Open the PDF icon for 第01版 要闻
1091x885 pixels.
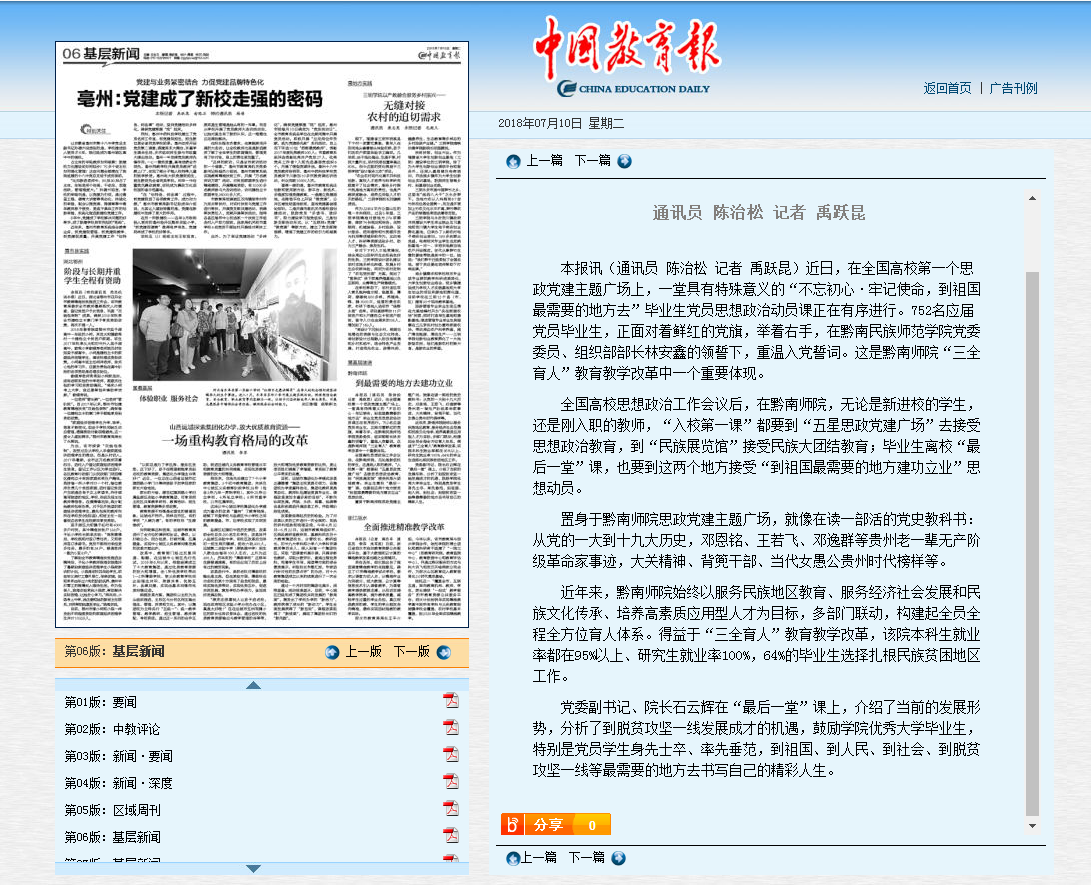(x=451, y=701)
